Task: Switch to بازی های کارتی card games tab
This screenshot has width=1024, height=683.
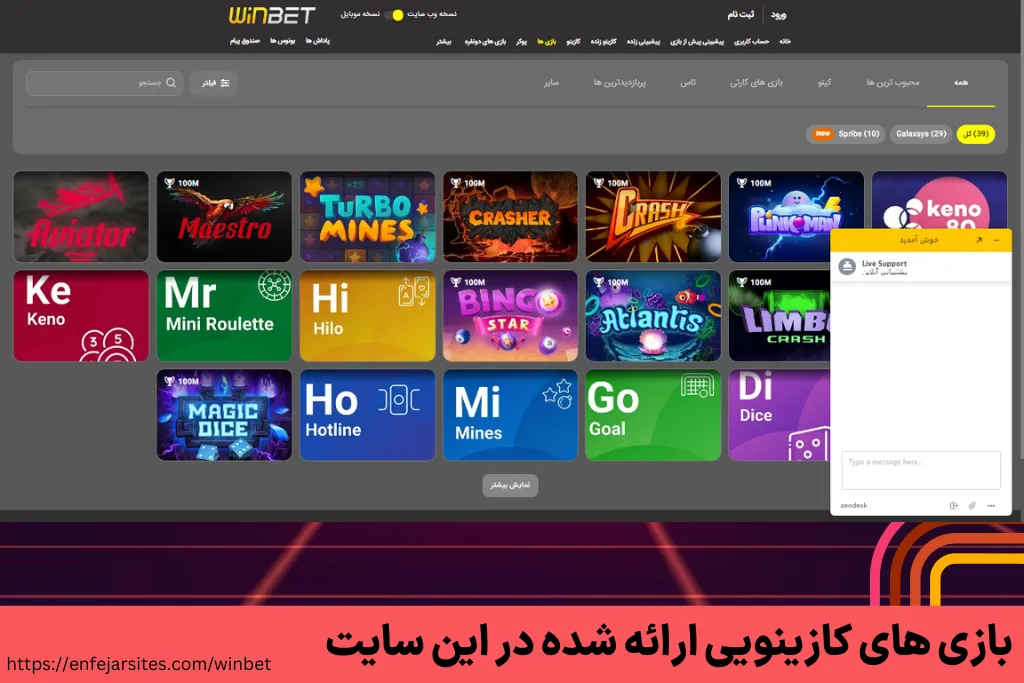Action: 756,82
